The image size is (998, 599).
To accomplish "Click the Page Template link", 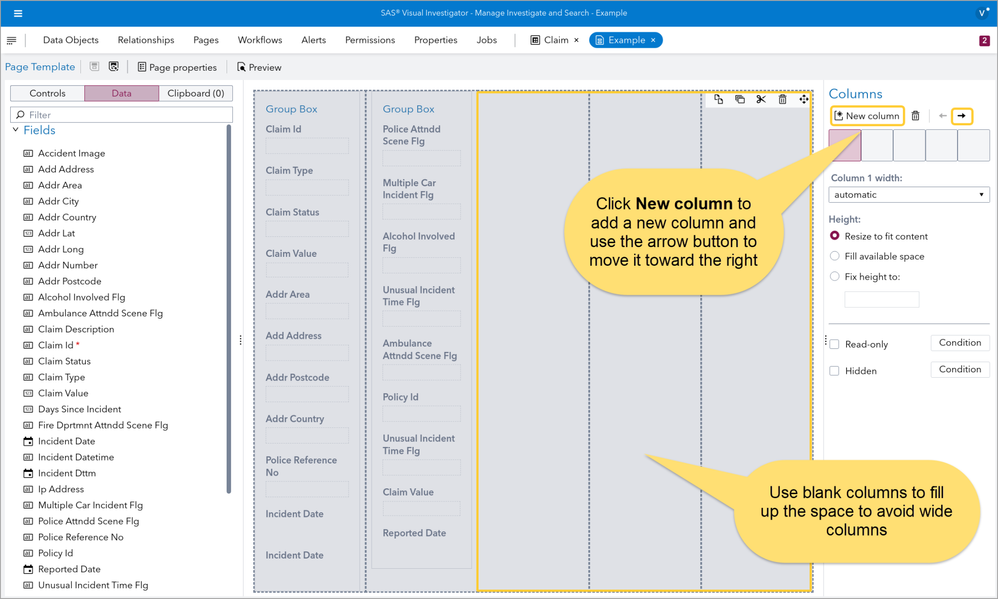I will [x=40, y=67].
